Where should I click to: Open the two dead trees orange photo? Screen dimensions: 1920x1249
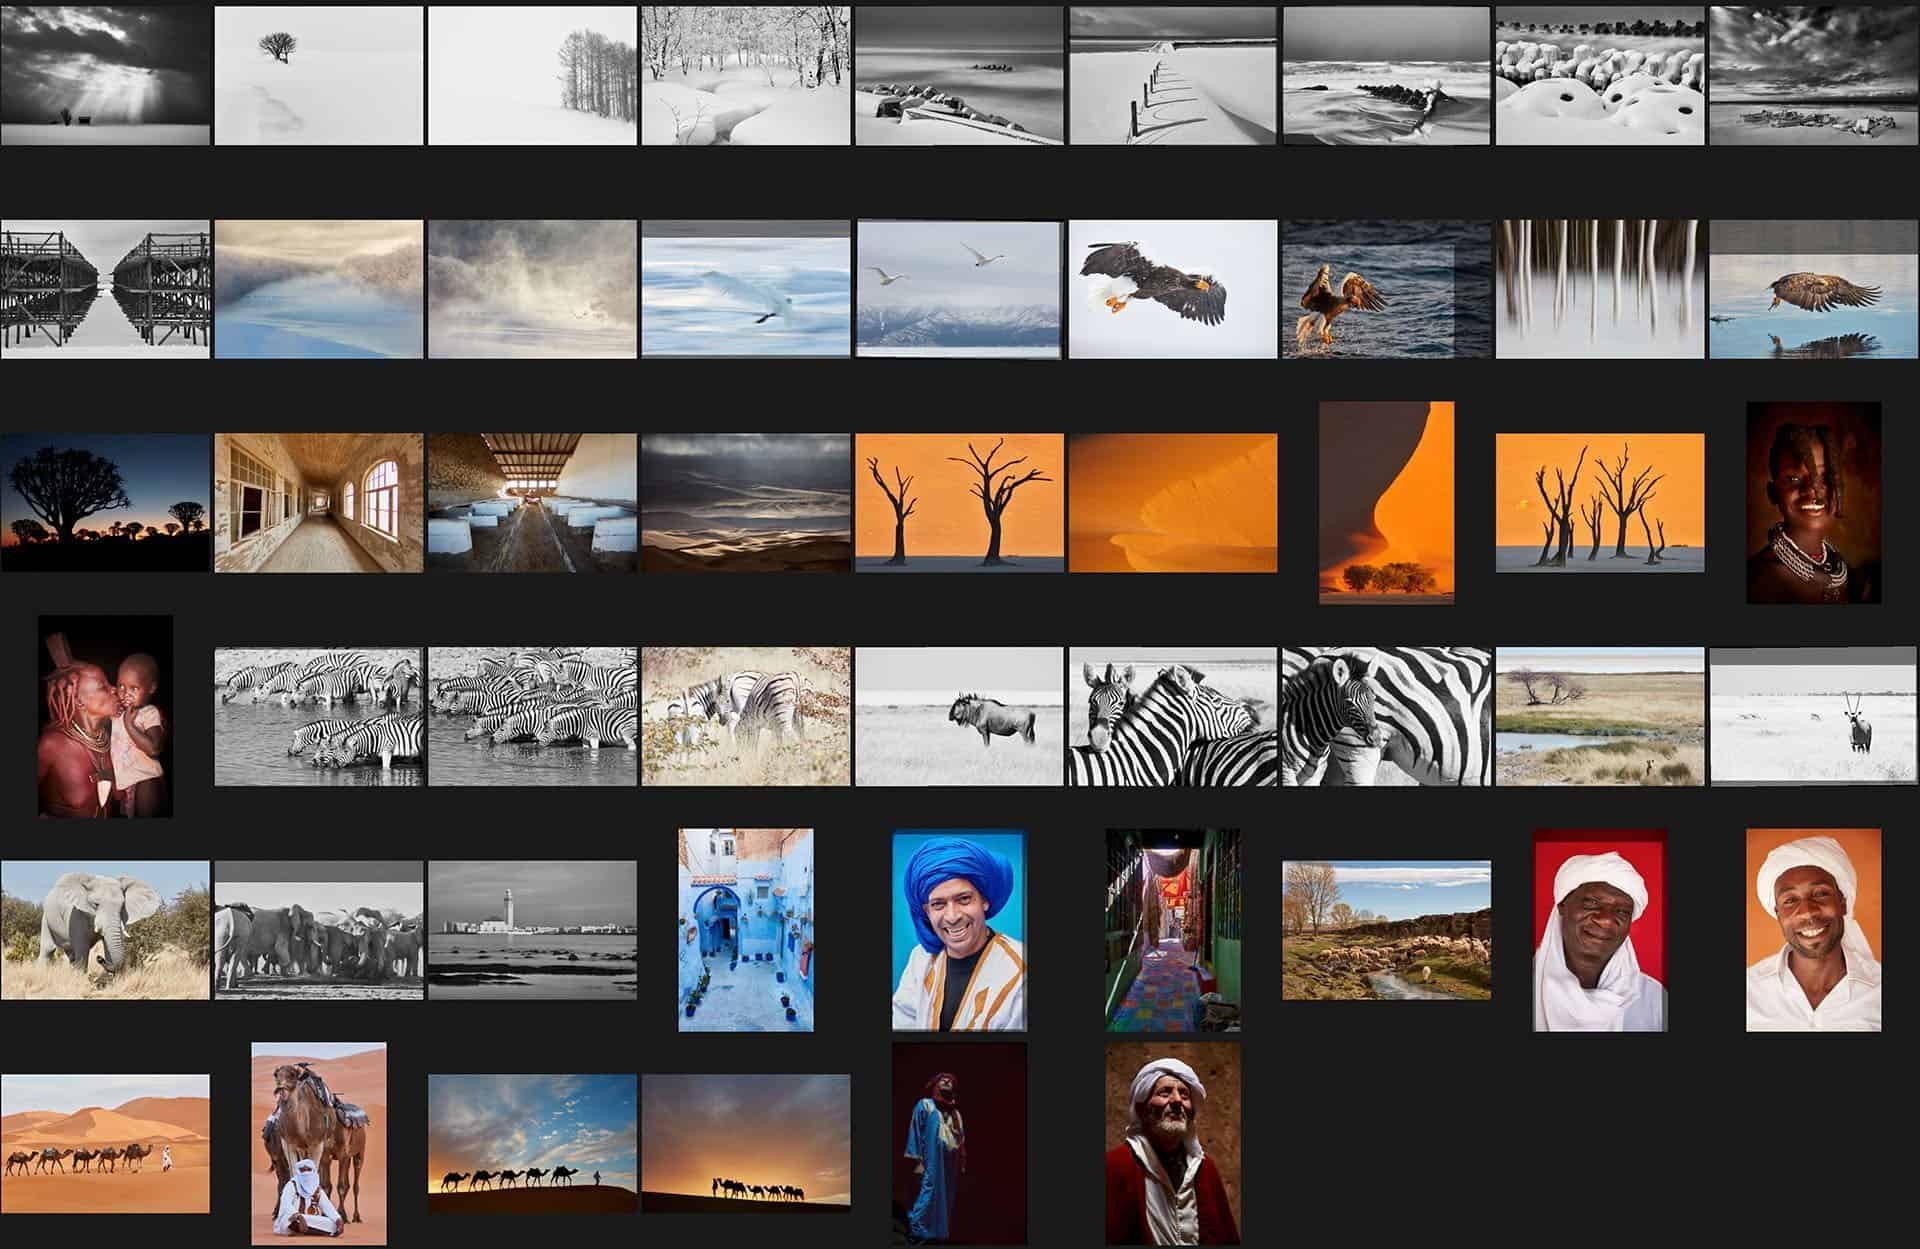[959, 503]
